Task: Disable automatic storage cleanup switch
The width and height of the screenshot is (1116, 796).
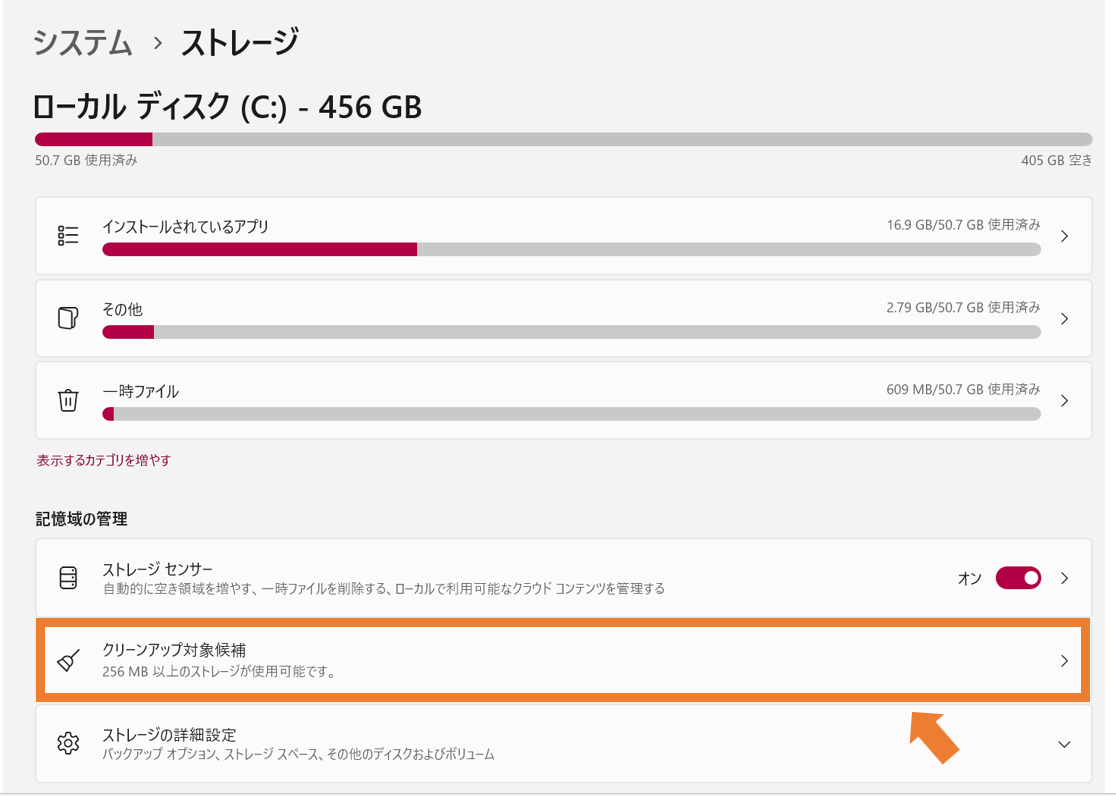Action: [x=1017, y=578]
